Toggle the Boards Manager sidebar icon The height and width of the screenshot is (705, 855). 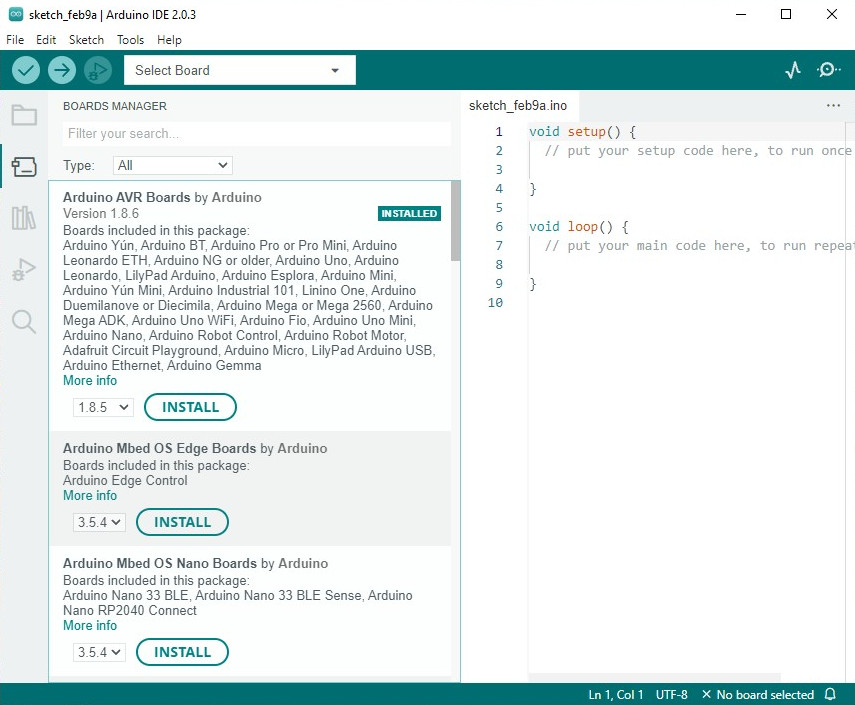[x=24, y=167]
